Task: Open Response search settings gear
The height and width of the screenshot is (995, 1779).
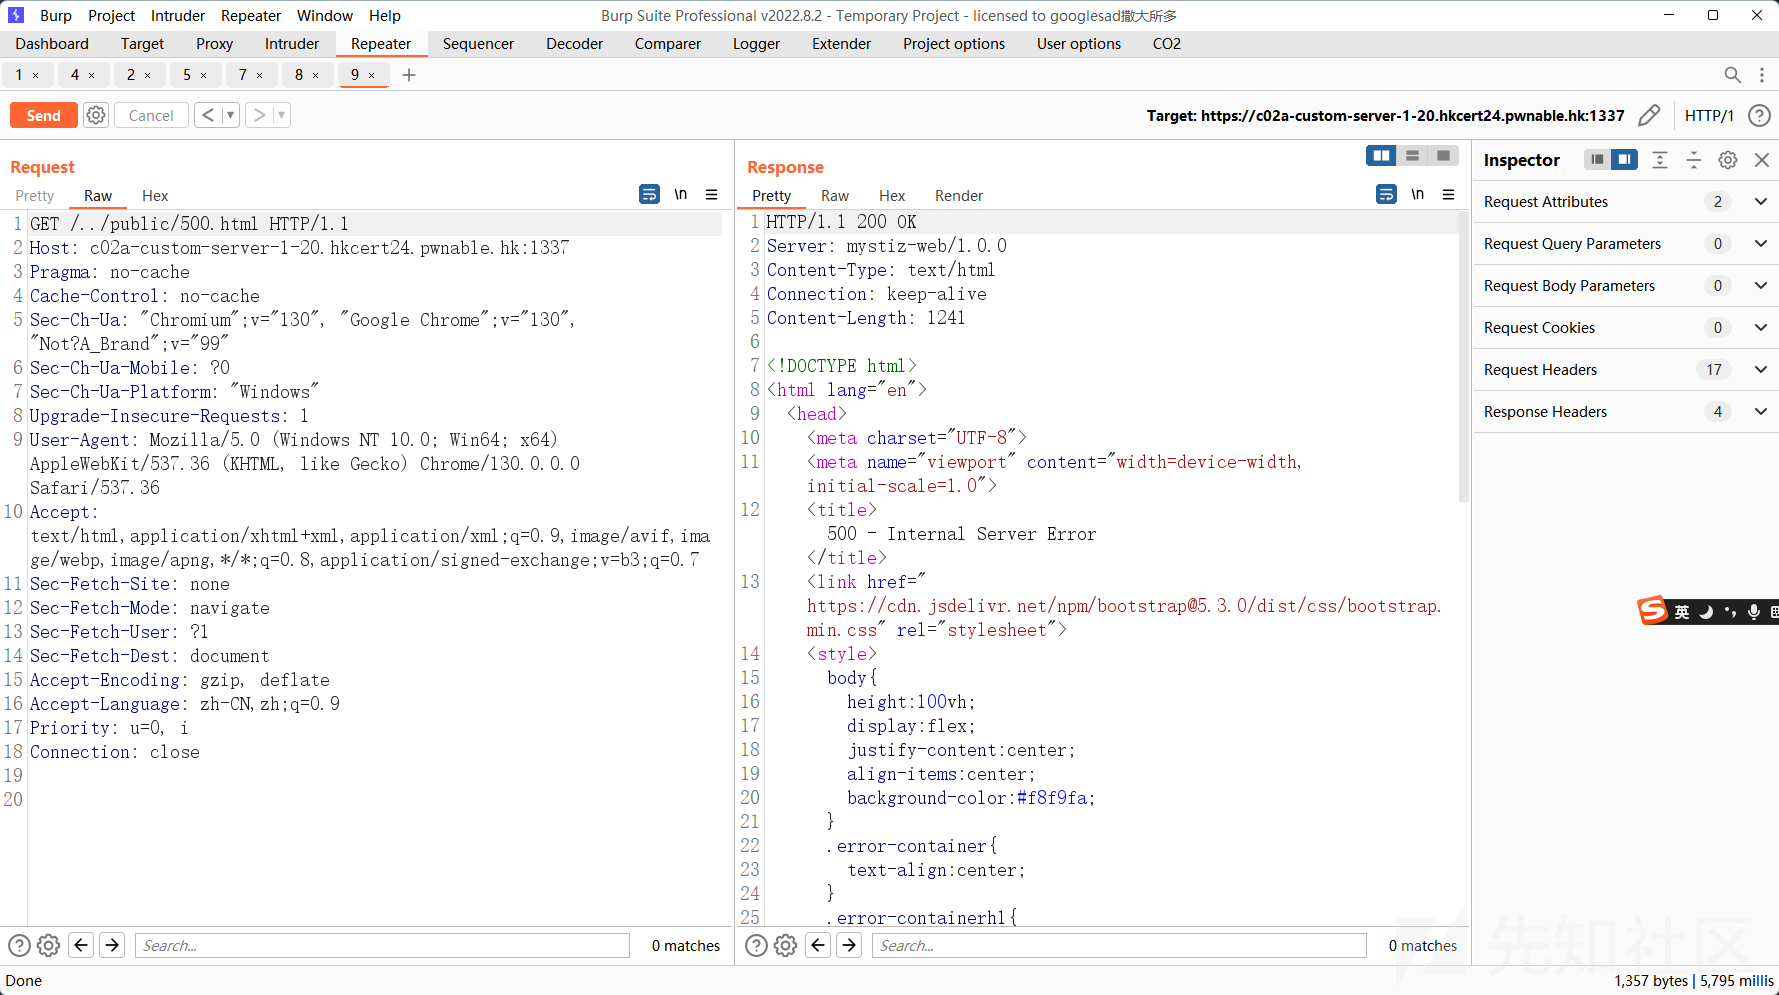Action: (786, 945)
